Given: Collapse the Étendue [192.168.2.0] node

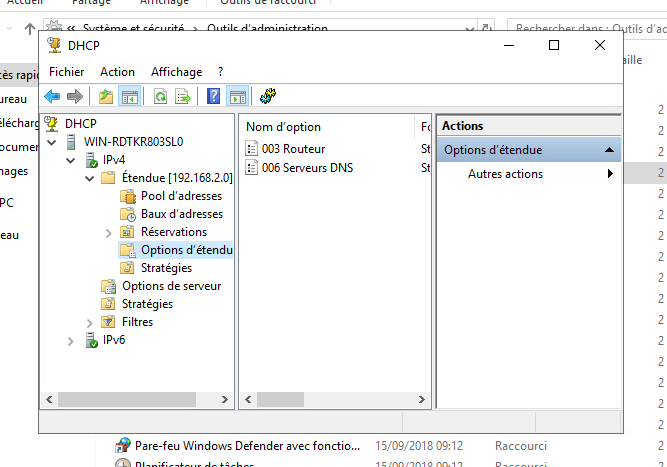Looking at the screenshot, I should 88,178.
